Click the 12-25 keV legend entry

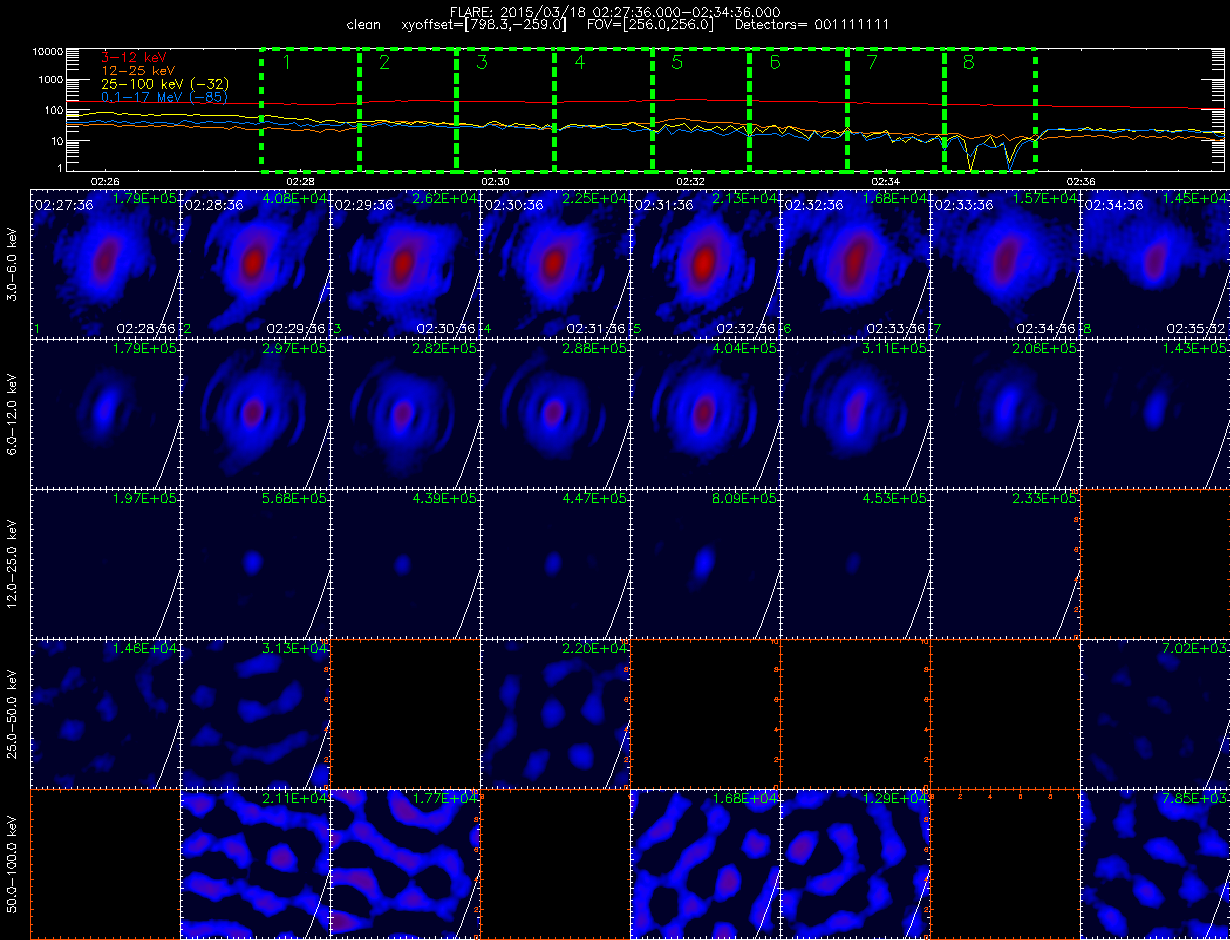(140, 71)
